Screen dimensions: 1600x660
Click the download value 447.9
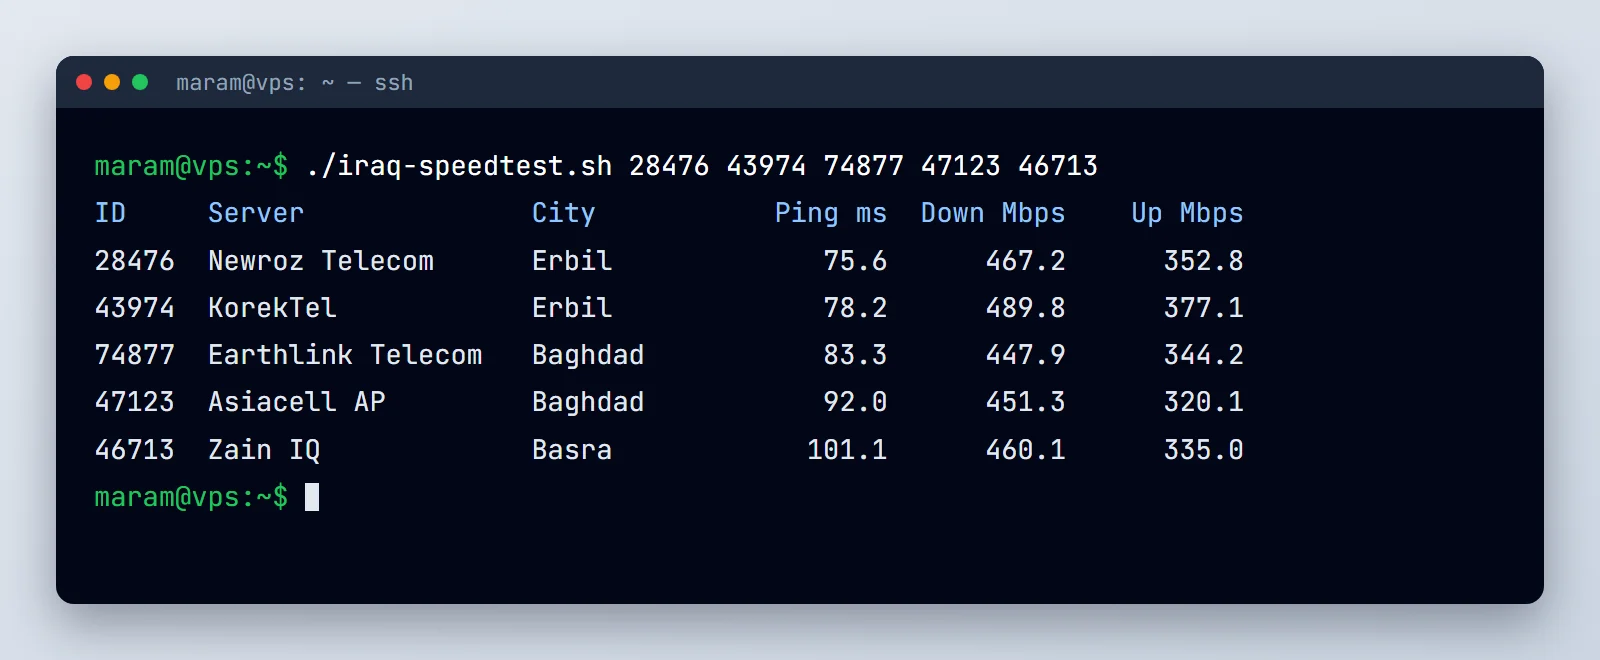pyautogui.click(x=1026, y=355)
